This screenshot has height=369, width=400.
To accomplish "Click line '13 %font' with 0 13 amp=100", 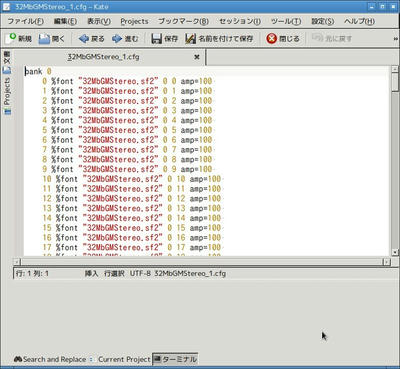I will coord(132,208).
